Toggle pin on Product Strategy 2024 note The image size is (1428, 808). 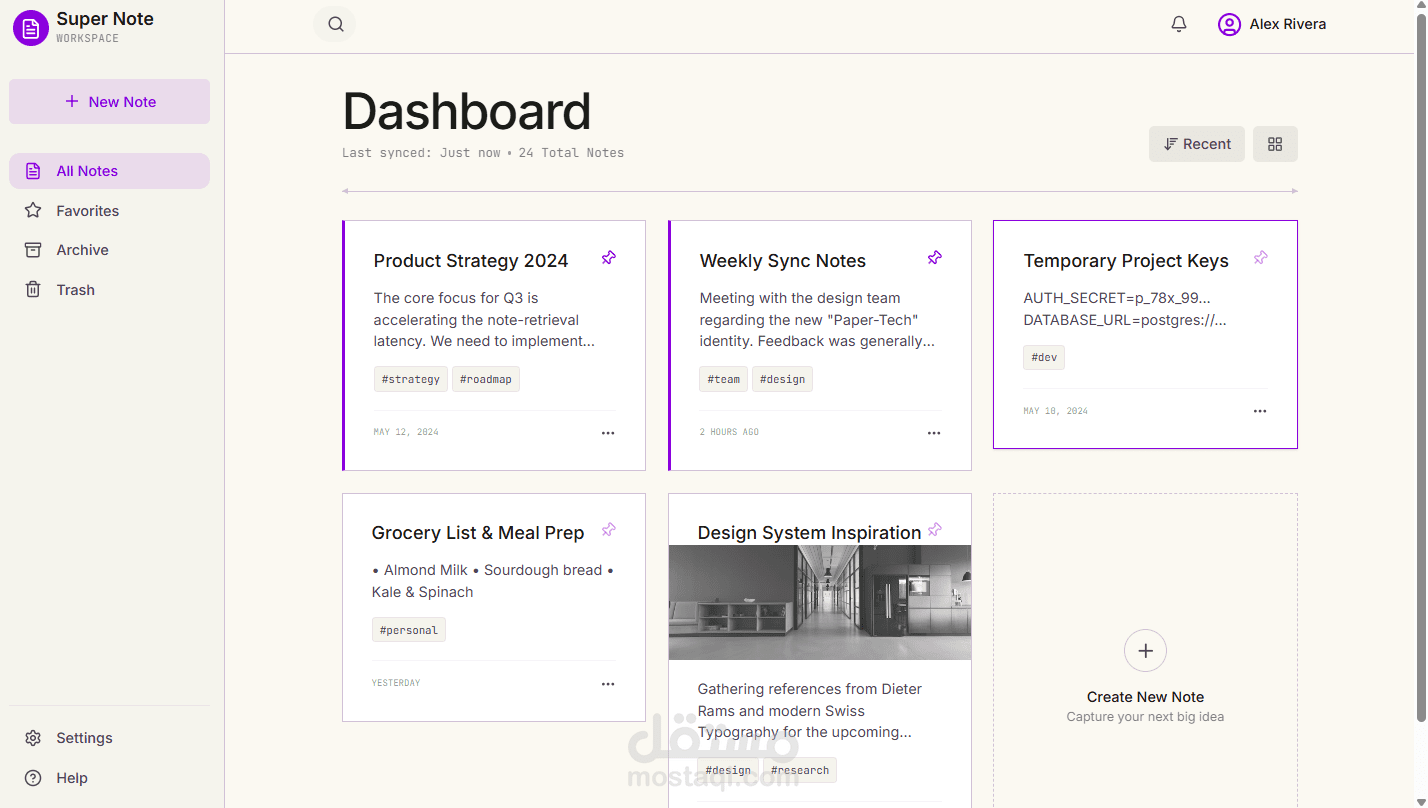click(x=608, y=258)
